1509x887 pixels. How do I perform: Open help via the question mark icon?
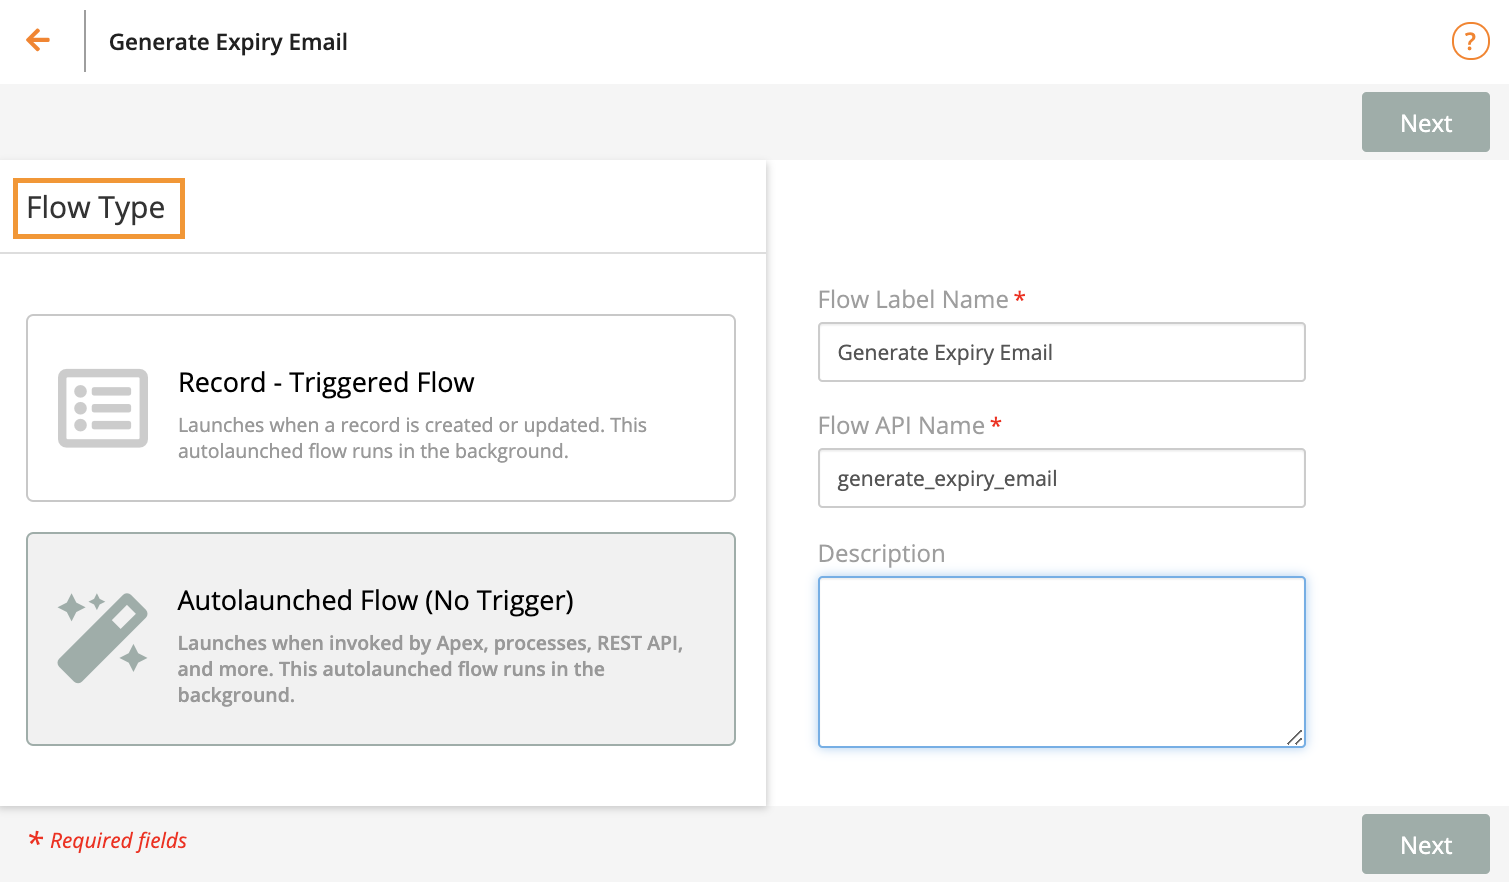1470,41
